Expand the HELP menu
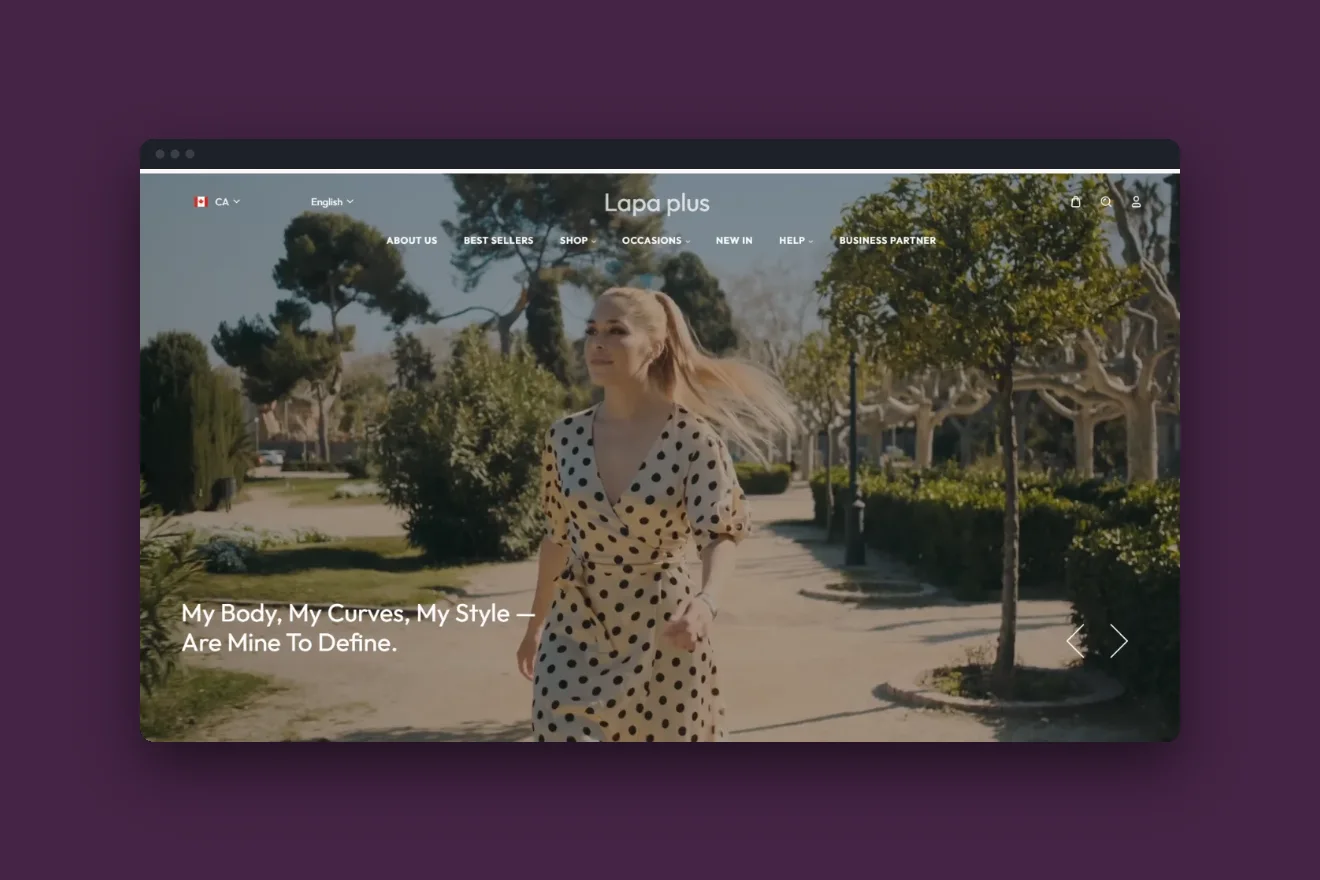Screen dimensions: 1320x880 796,240
